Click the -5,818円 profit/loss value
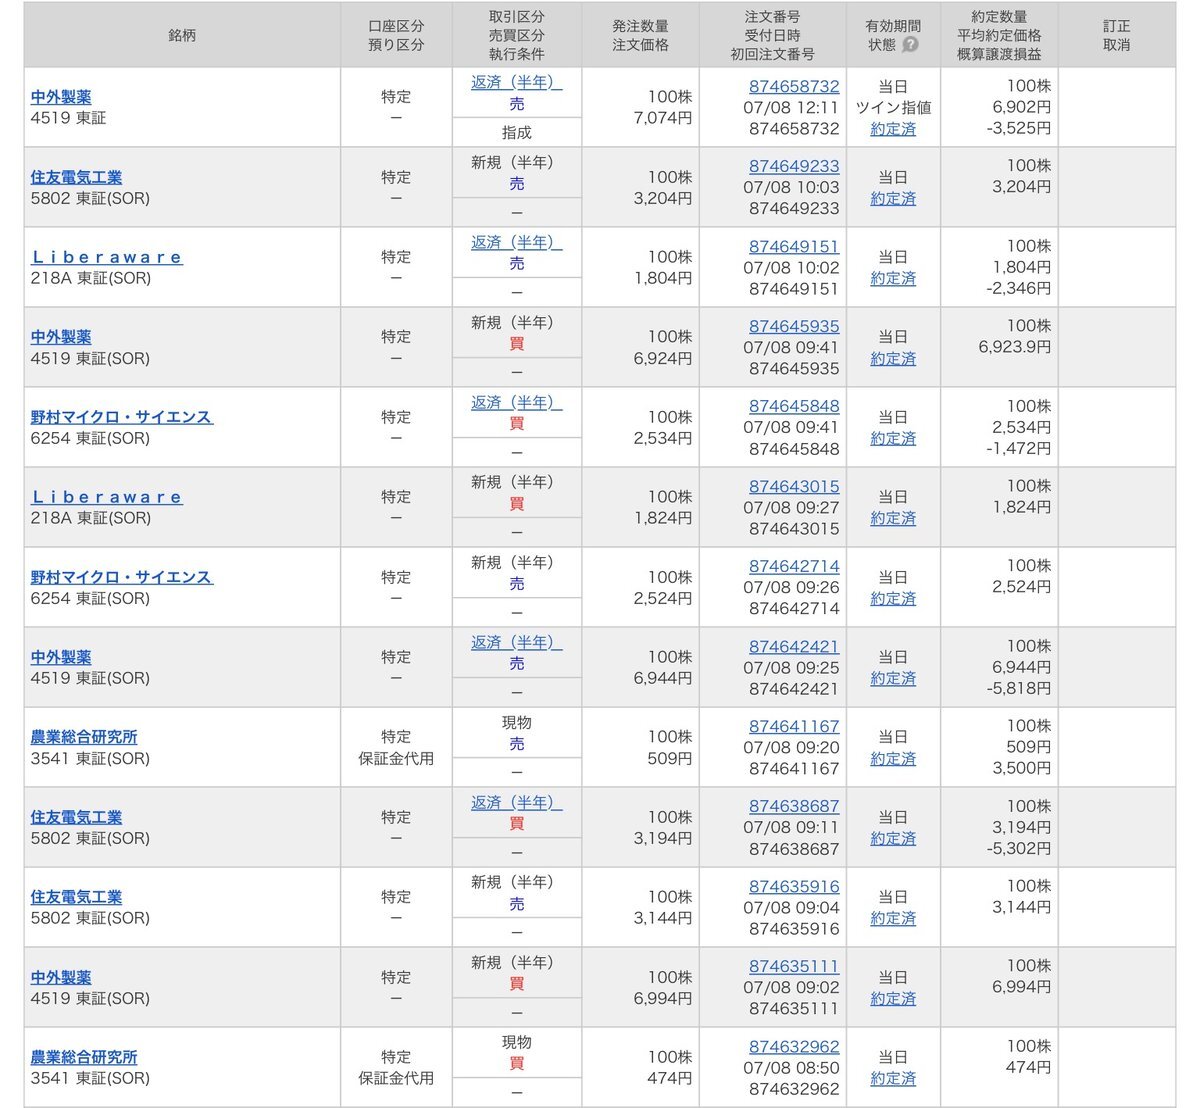 (x=1018, y=688)
